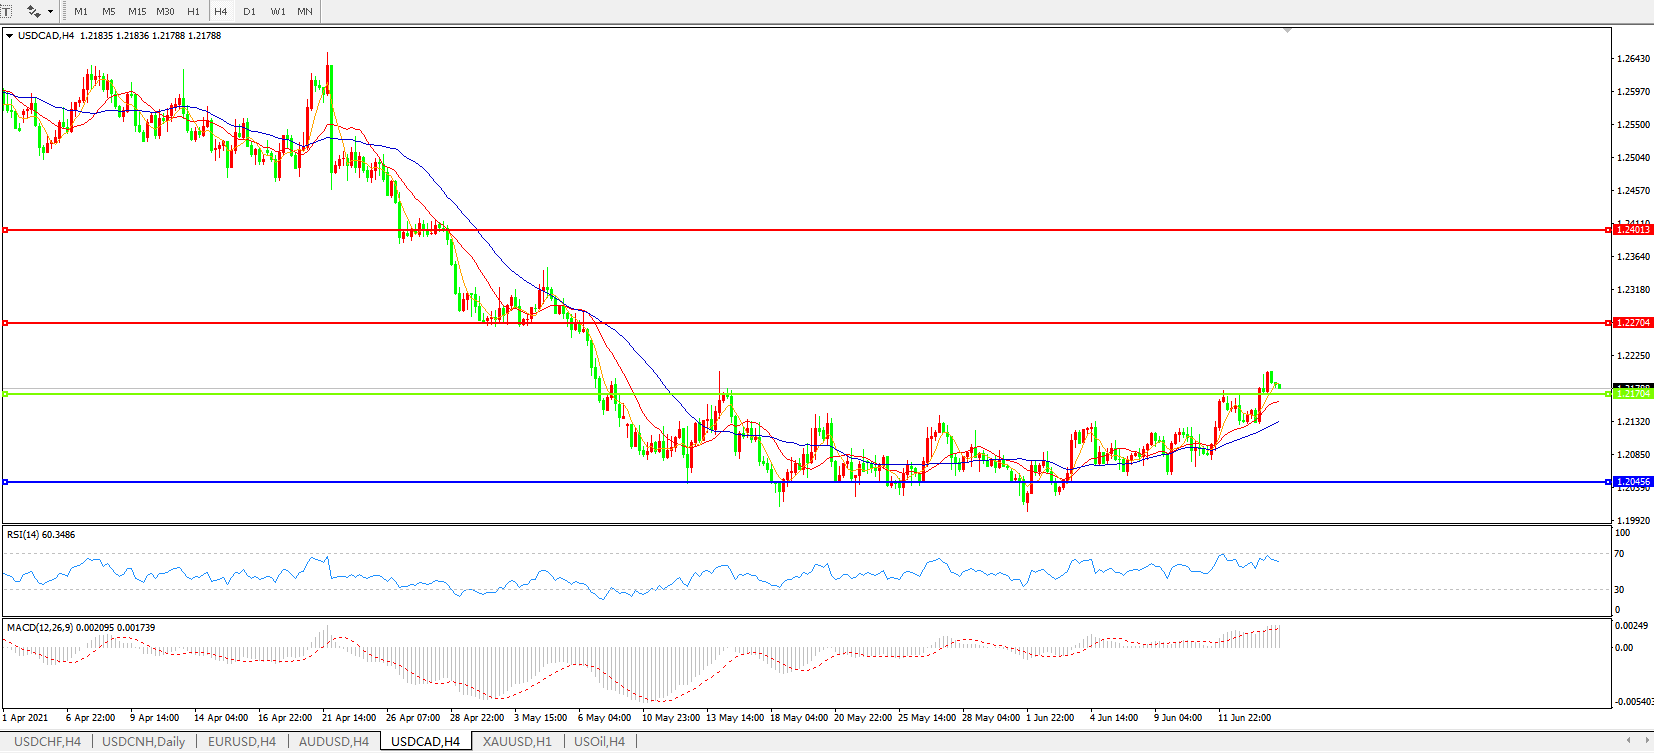
Task: Enable the D1 daily timeframe
Action: point(249,12)
